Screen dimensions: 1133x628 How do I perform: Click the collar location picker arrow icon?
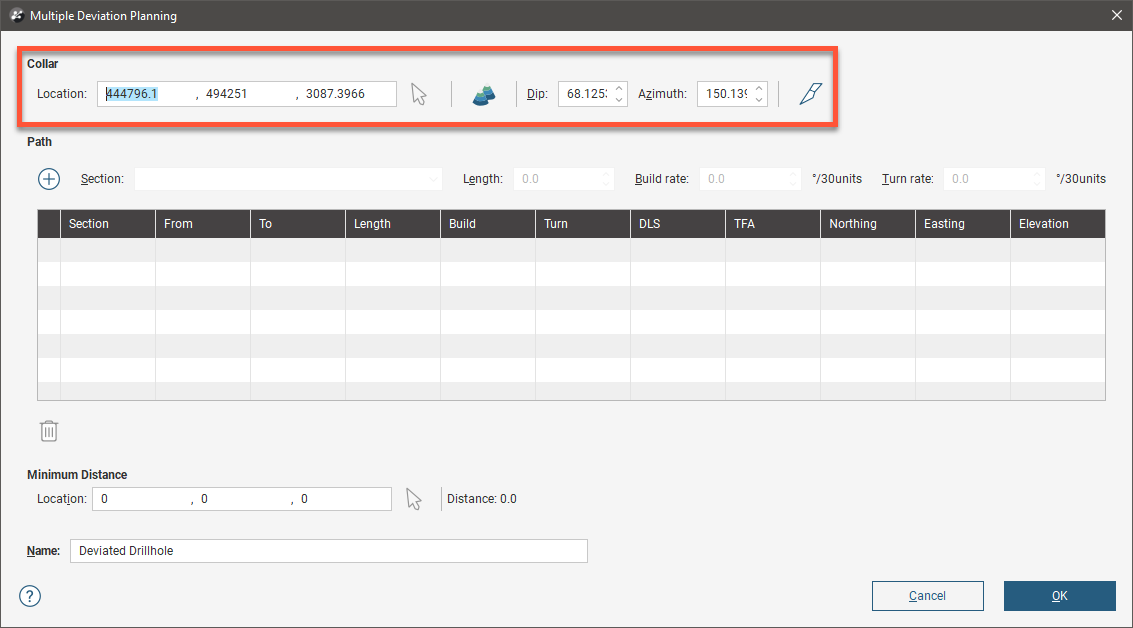[419, 95]
